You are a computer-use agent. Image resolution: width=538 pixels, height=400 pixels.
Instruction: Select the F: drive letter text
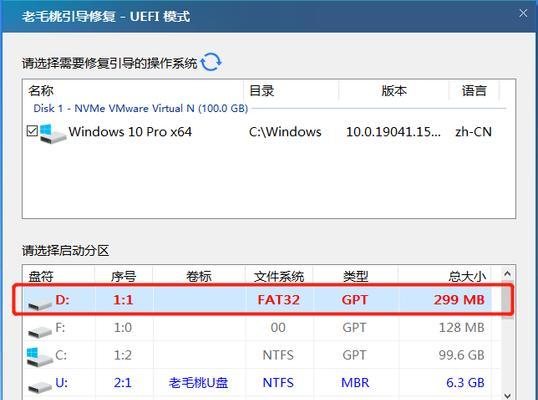pyautogui.click(x=60, y=327)
